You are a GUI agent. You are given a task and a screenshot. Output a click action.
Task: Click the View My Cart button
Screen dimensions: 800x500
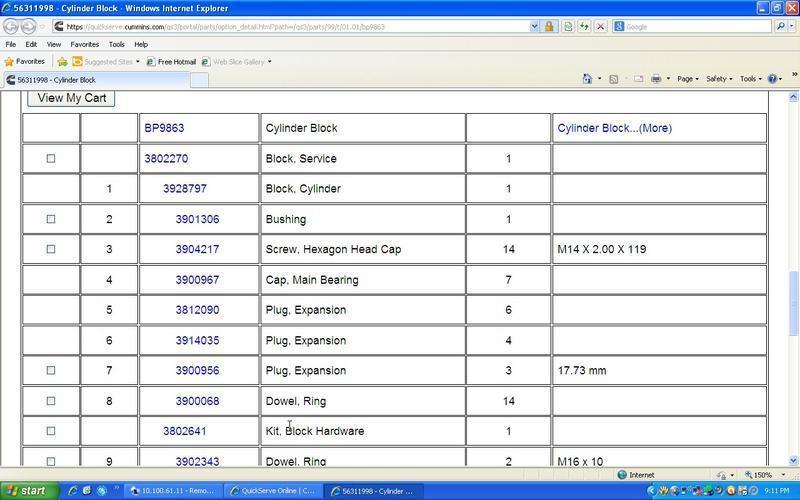[71, 98]
